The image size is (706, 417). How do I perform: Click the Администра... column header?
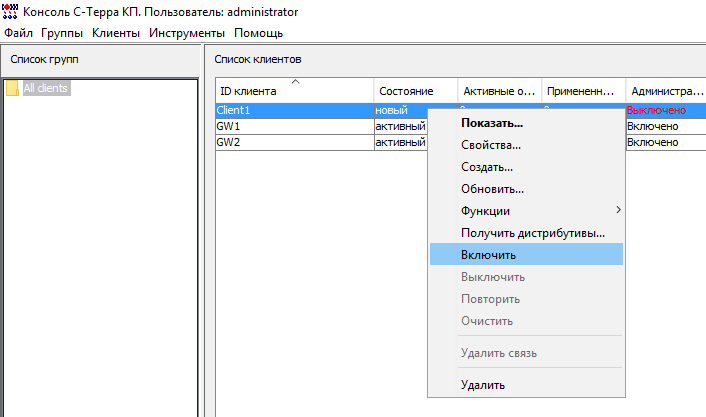pyautogui.click(x=666, y=91)
